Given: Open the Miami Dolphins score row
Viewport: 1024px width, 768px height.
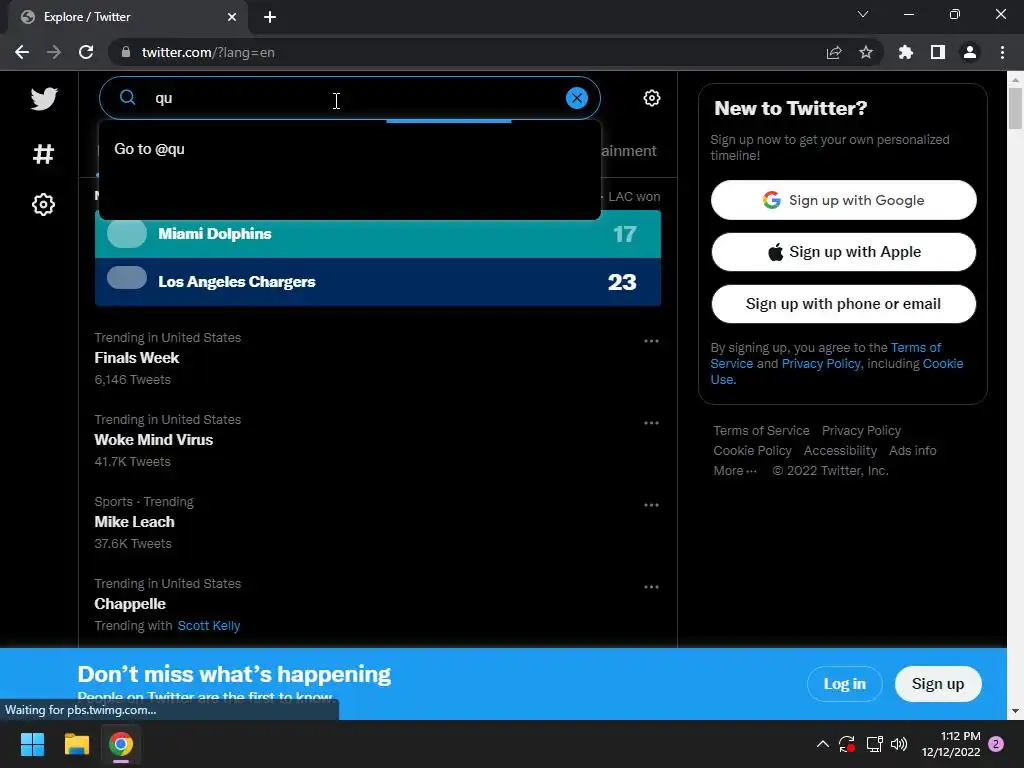Looking at the screenshot, I should [377, 234].
